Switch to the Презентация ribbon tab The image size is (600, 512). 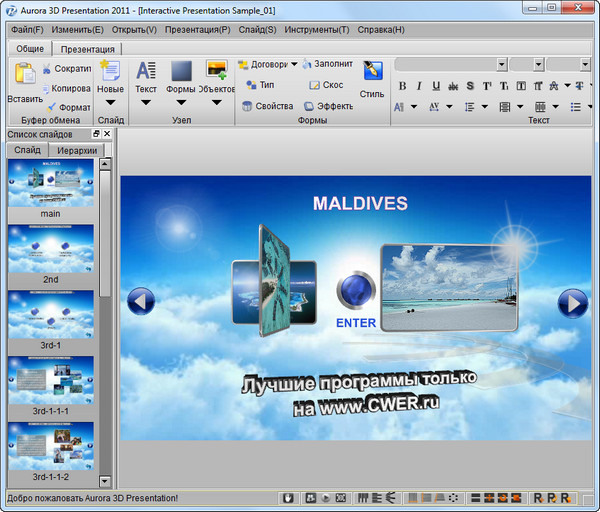(87, 48)
